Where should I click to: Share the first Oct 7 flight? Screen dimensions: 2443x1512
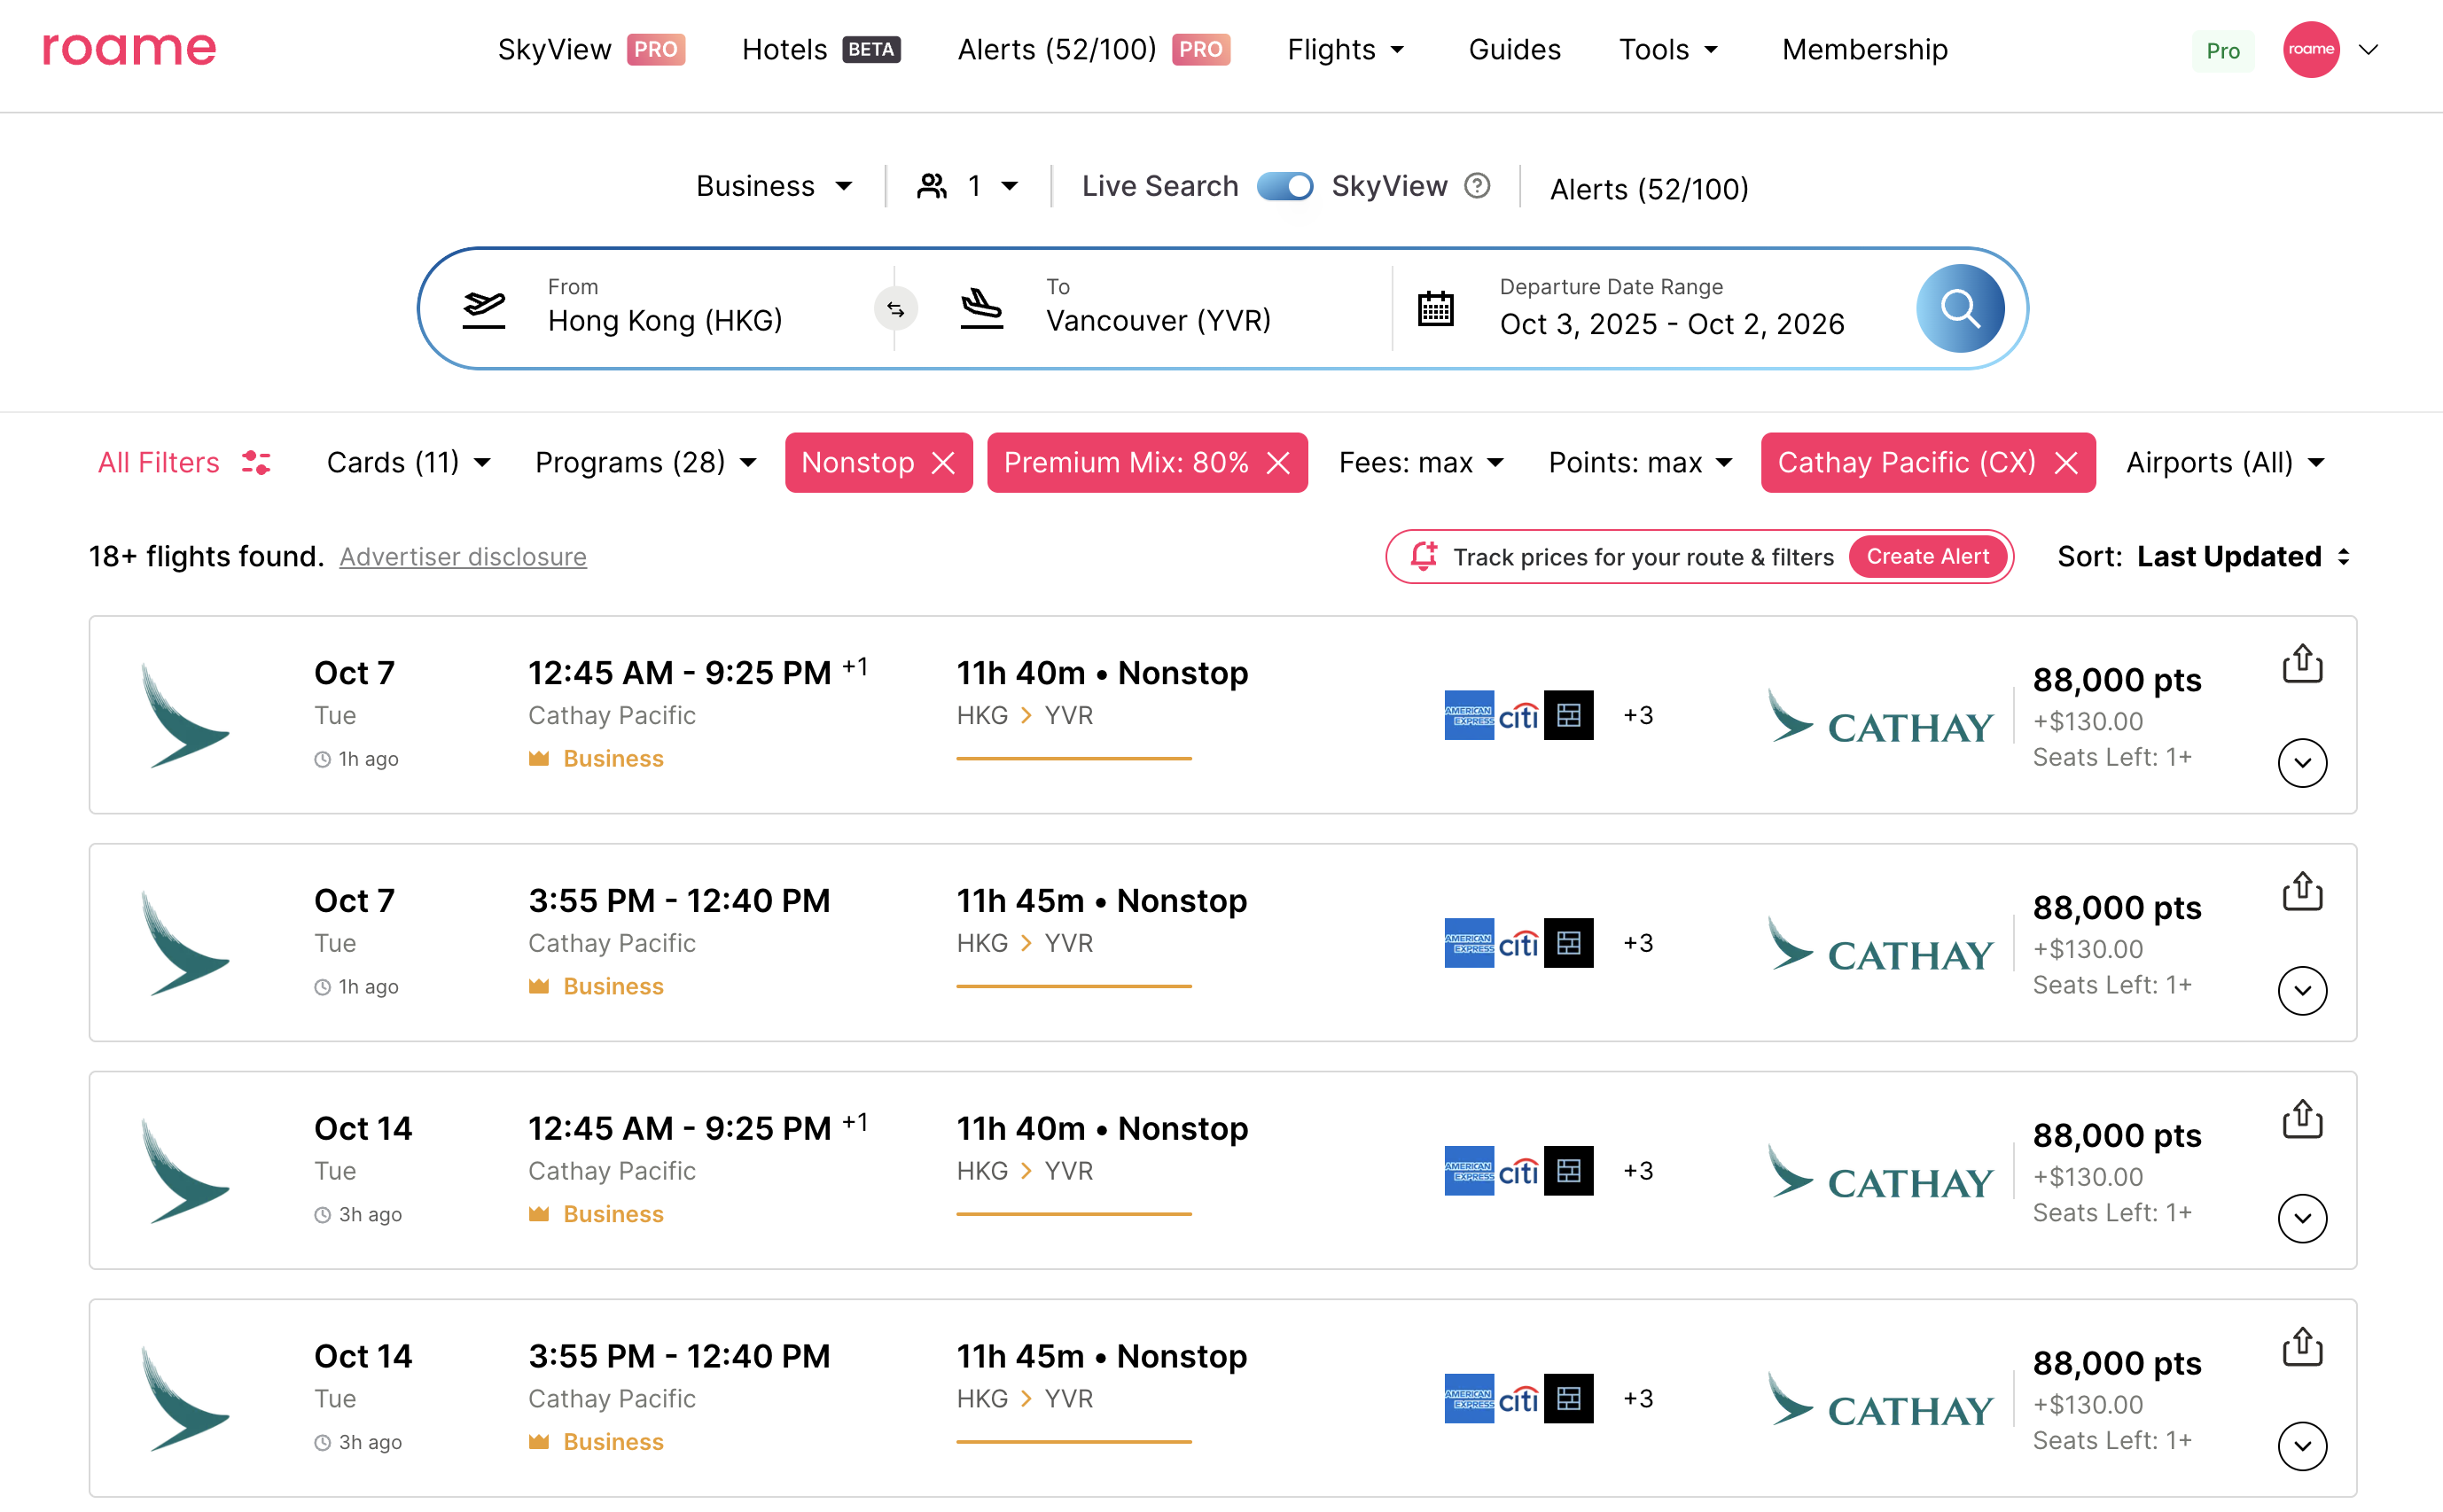tap(2301, 664)
